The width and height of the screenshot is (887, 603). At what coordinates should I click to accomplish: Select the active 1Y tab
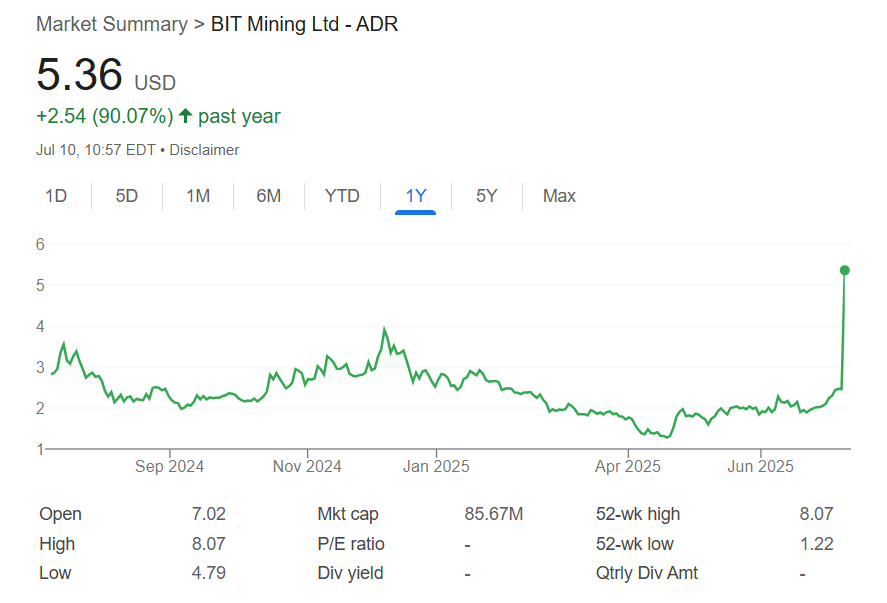[x=416, y=196]
